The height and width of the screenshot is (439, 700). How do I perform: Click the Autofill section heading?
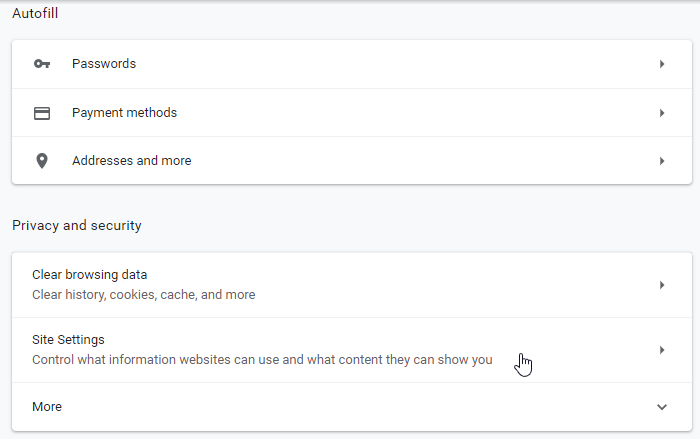[x=35, y=13]
